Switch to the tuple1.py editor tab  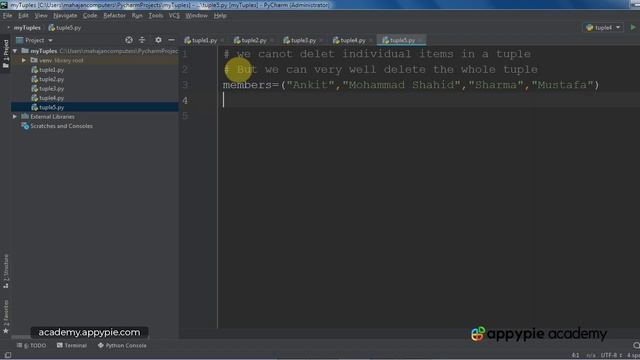pyautogui.click(x=201, y=40)
